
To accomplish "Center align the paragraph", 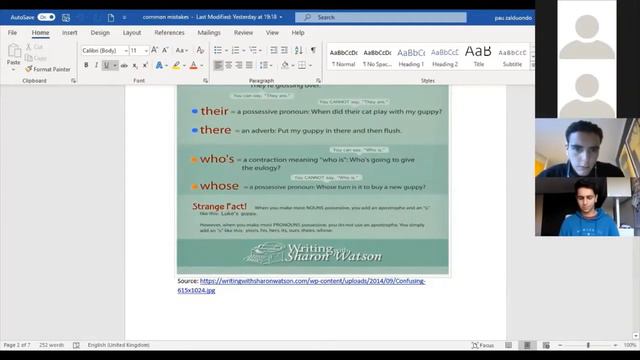I will pyautogui.click(x=229, y=65).
